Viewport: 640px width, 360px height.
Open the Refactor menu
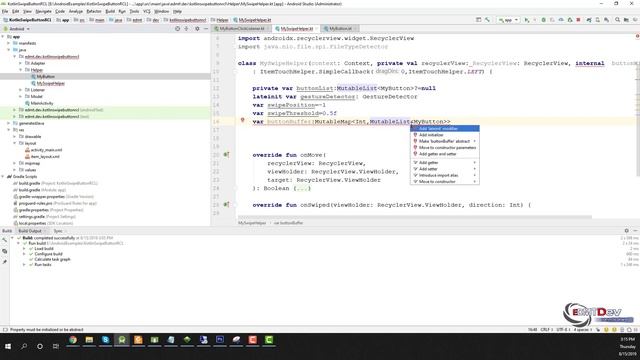[93, 11]
